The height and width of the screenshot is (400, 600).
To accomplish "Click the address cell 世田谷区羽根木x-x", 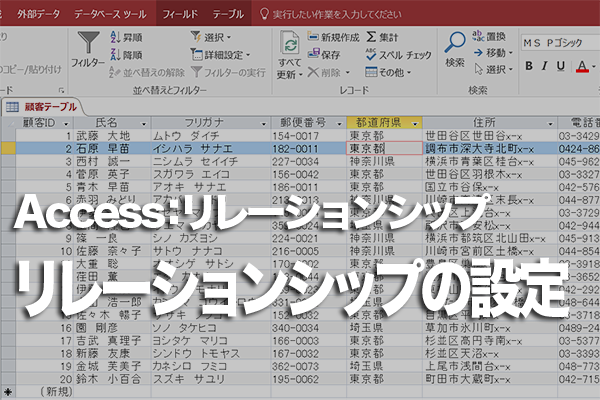I will pyautogui.click(x=490, y=174).
